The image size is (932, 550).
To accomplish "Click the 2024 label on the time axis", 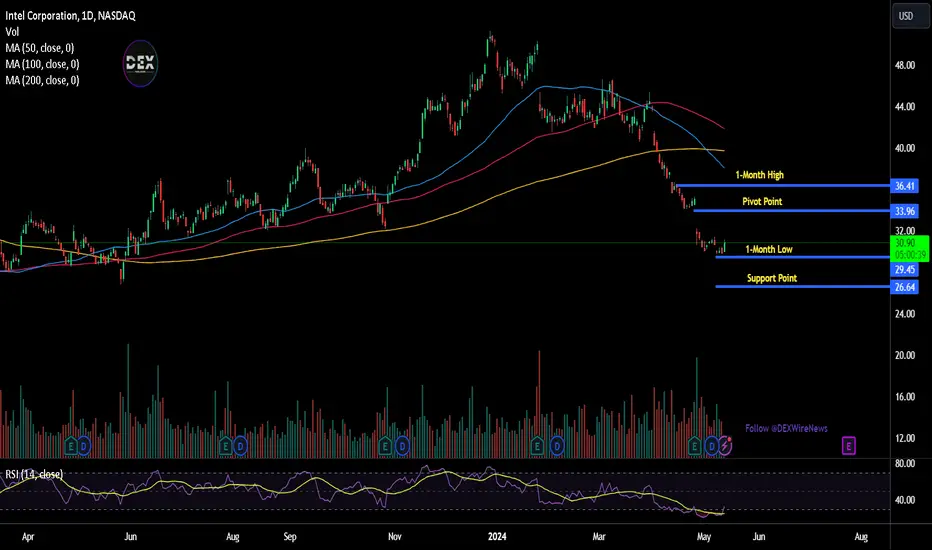I will (x=497, y=537).
